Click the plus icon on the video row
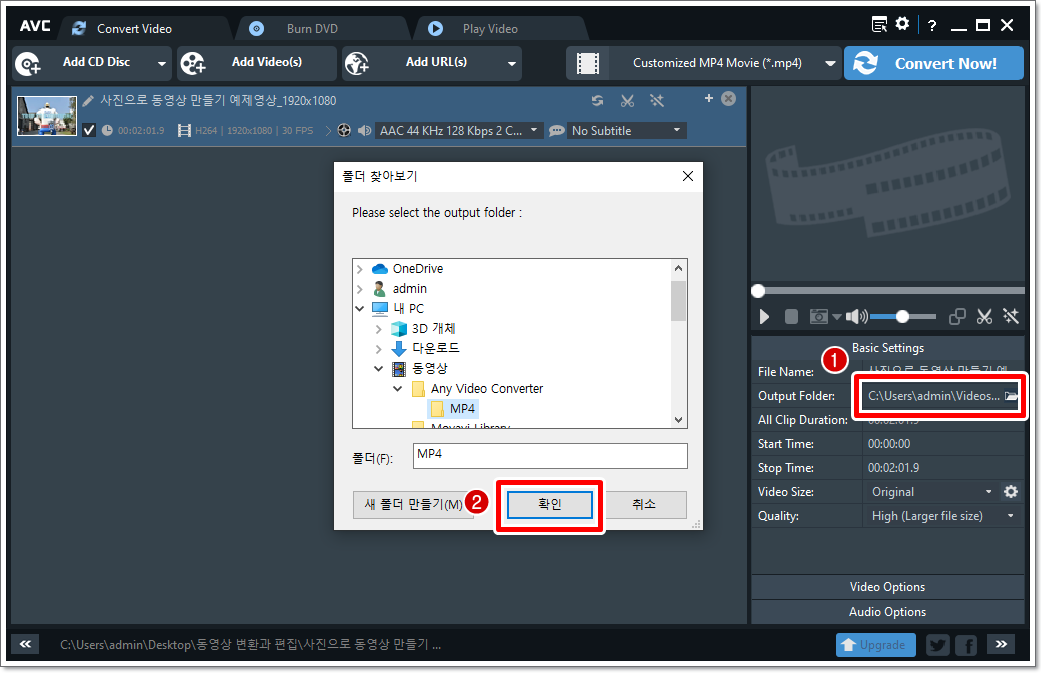This screenshot has height=673, width=1042. point(709,98)
